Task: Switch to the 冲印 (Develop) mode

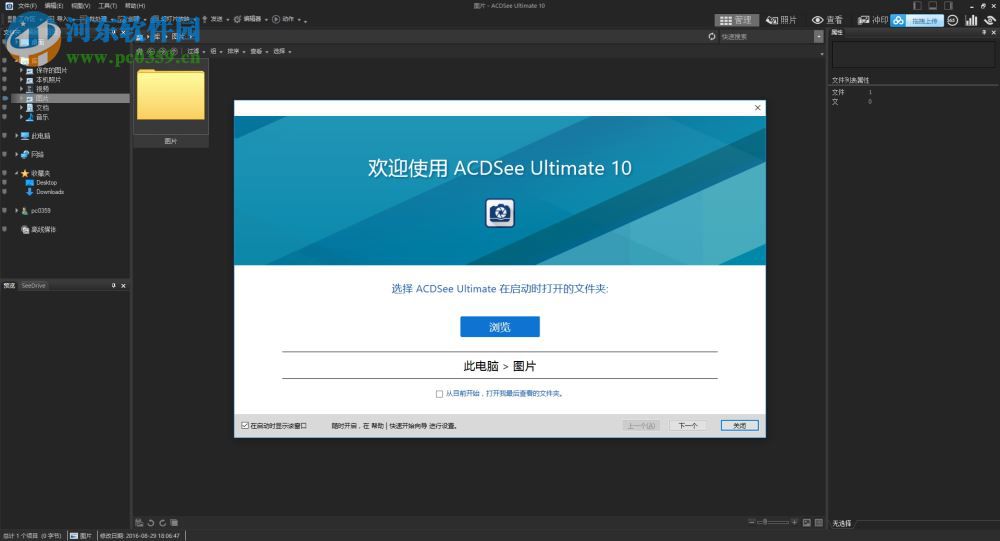Action: coord(873,20)
